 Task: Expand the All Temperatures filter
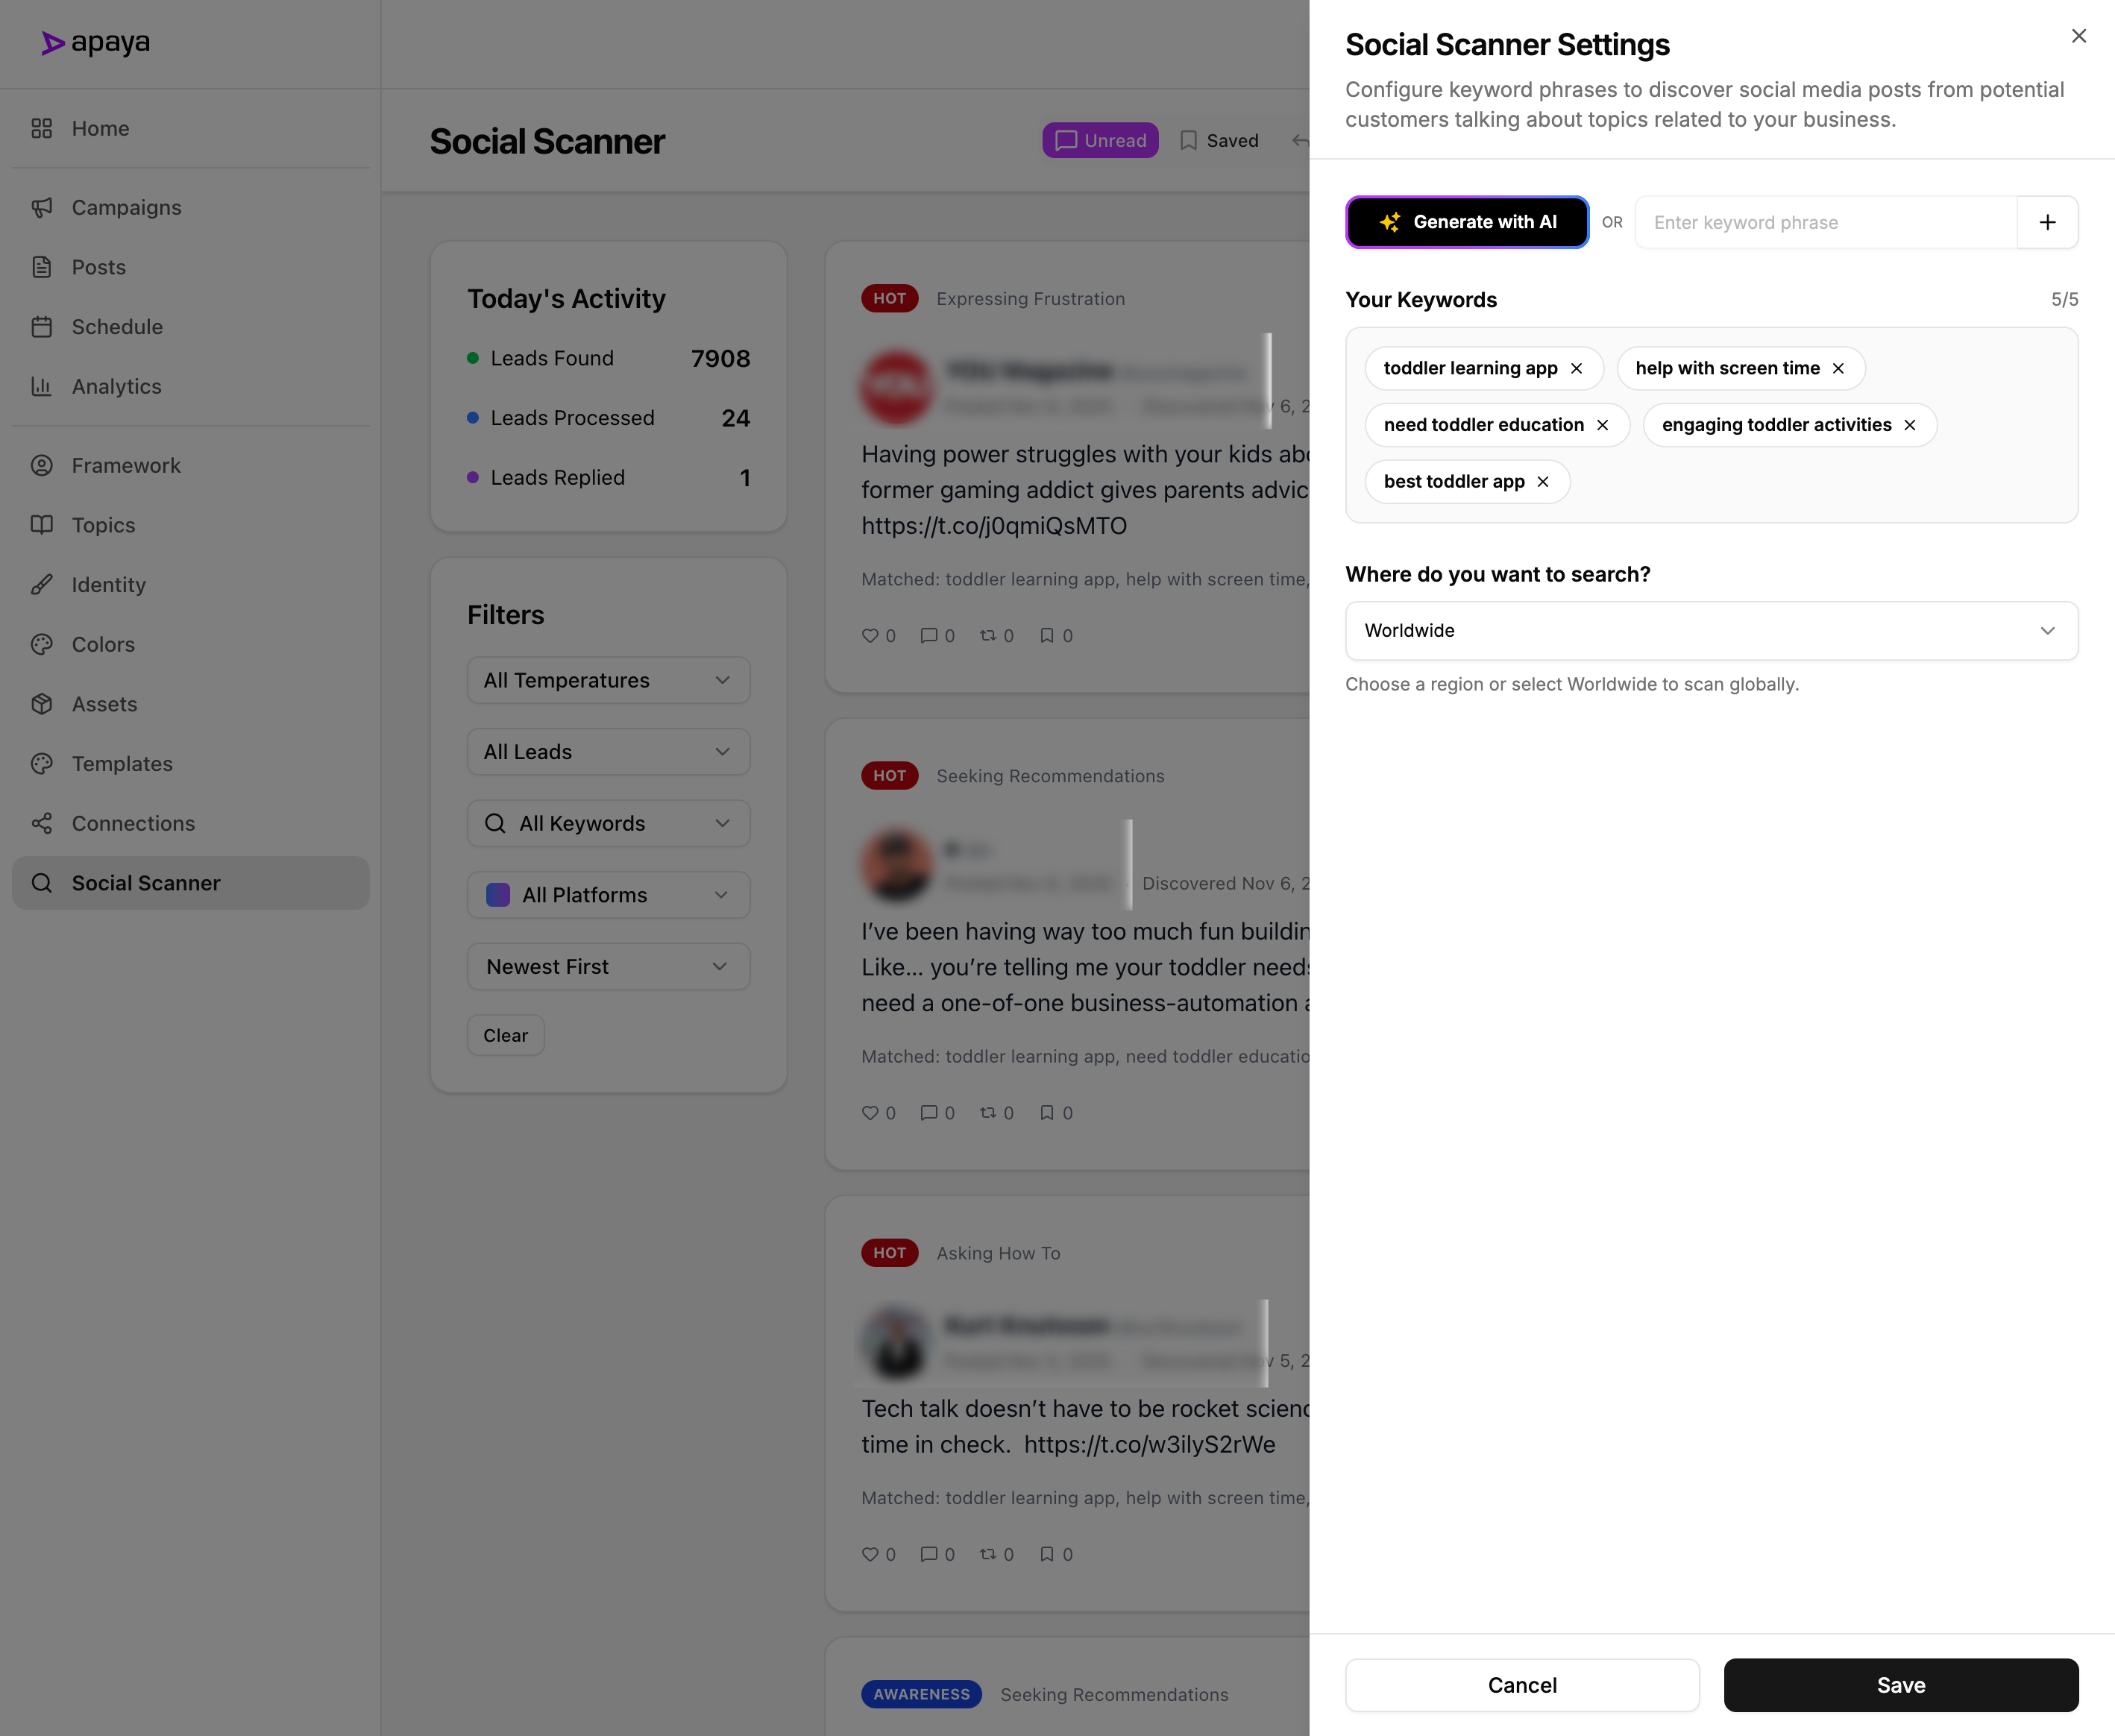point(608,680)
